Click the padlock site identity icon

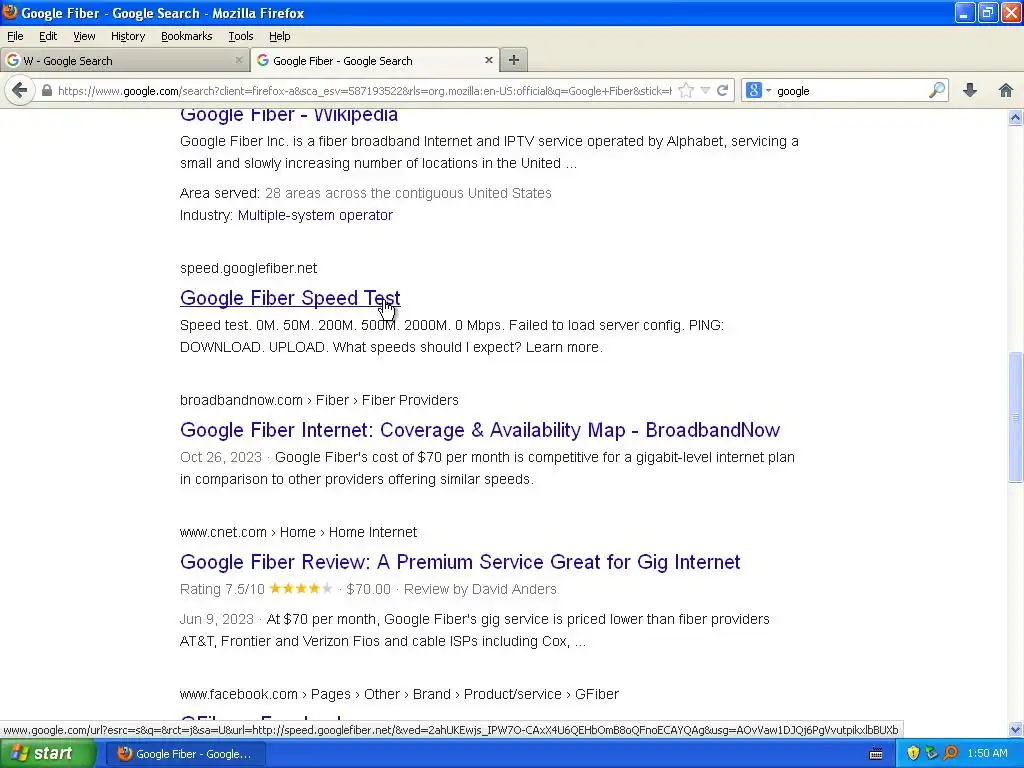[46, 91]
